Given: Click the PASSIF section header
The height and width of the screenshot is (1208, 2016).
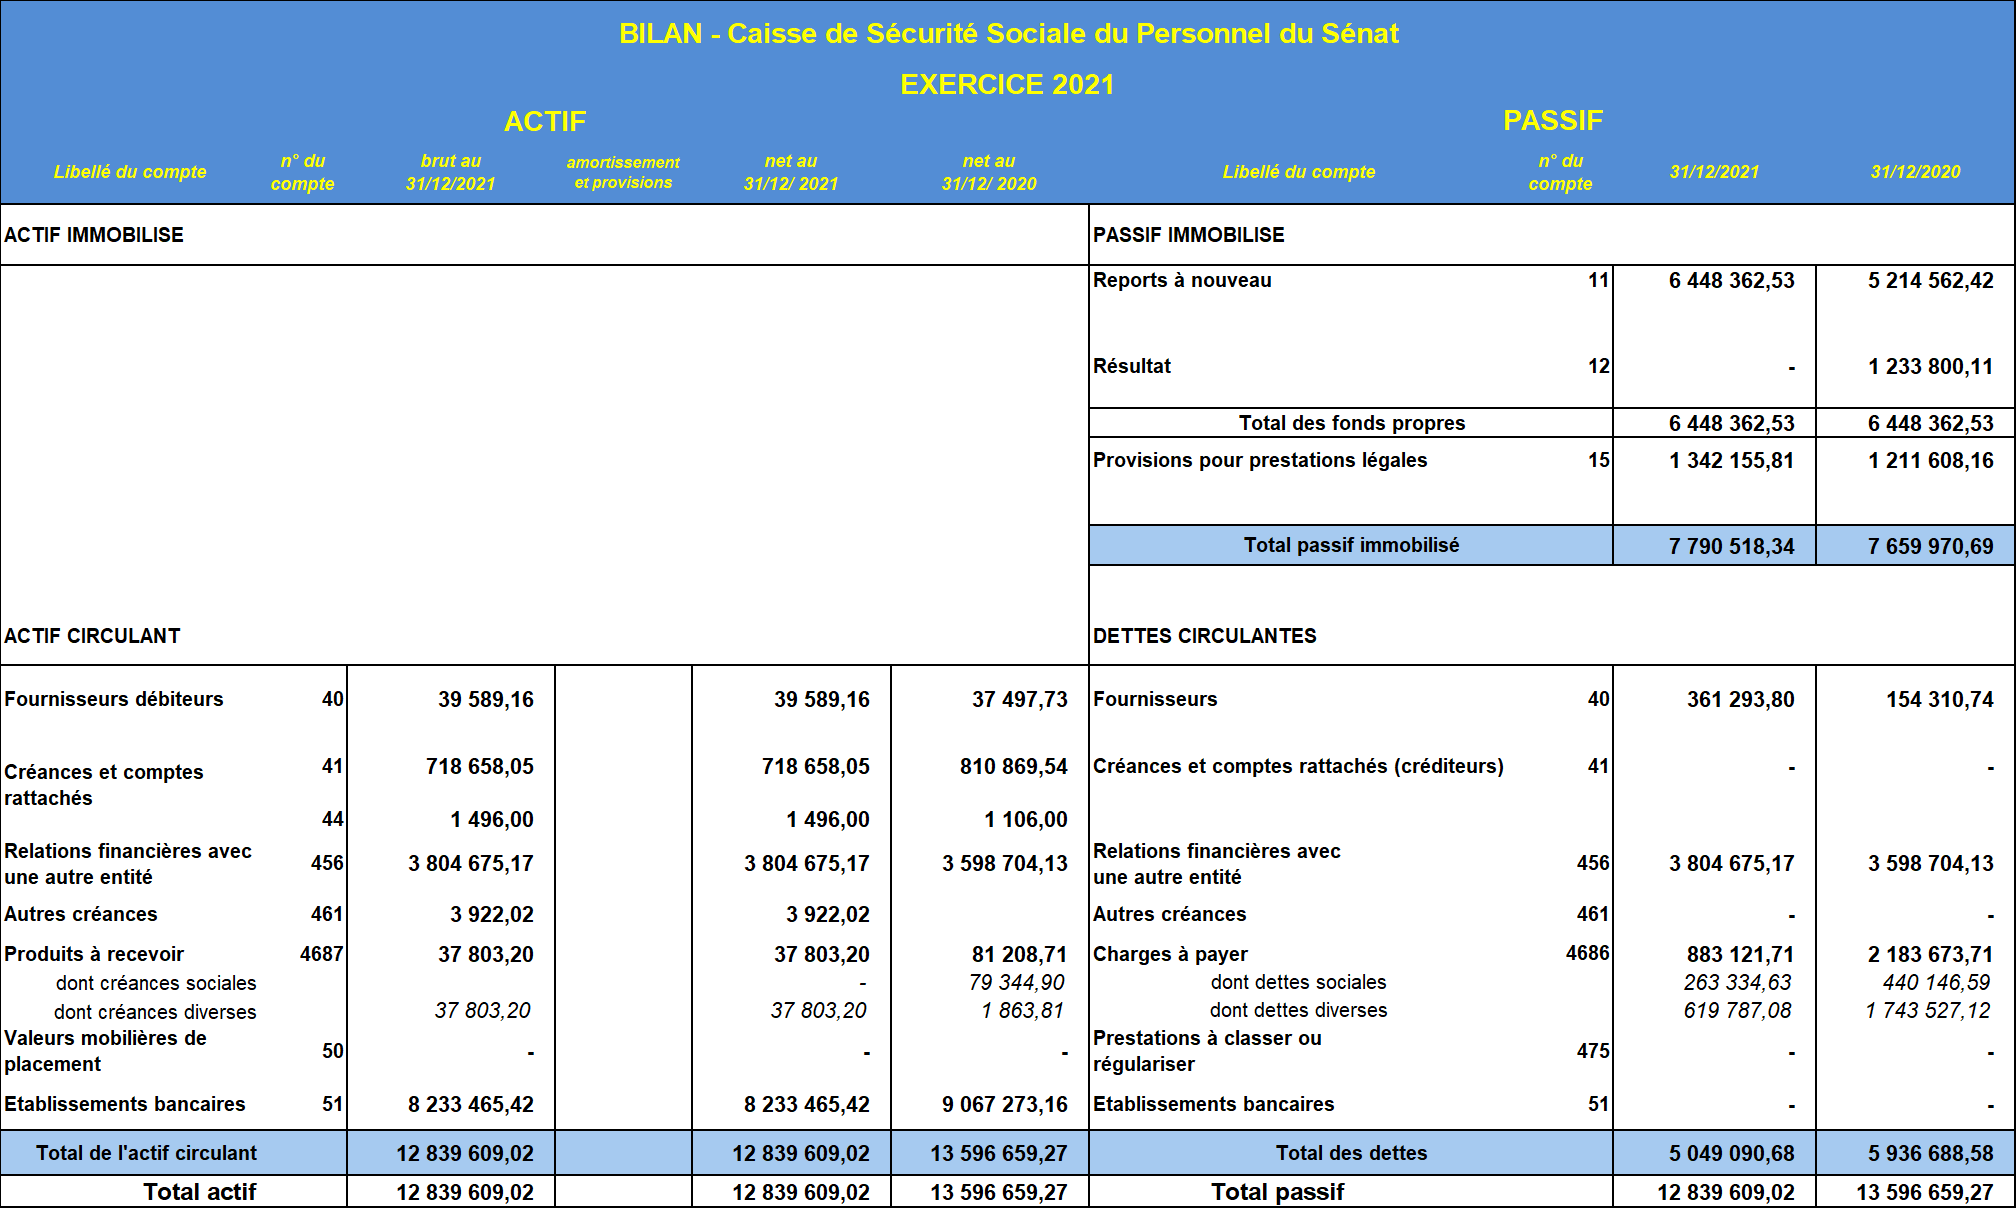Looking at the screenshot, I should [1552, 121].
